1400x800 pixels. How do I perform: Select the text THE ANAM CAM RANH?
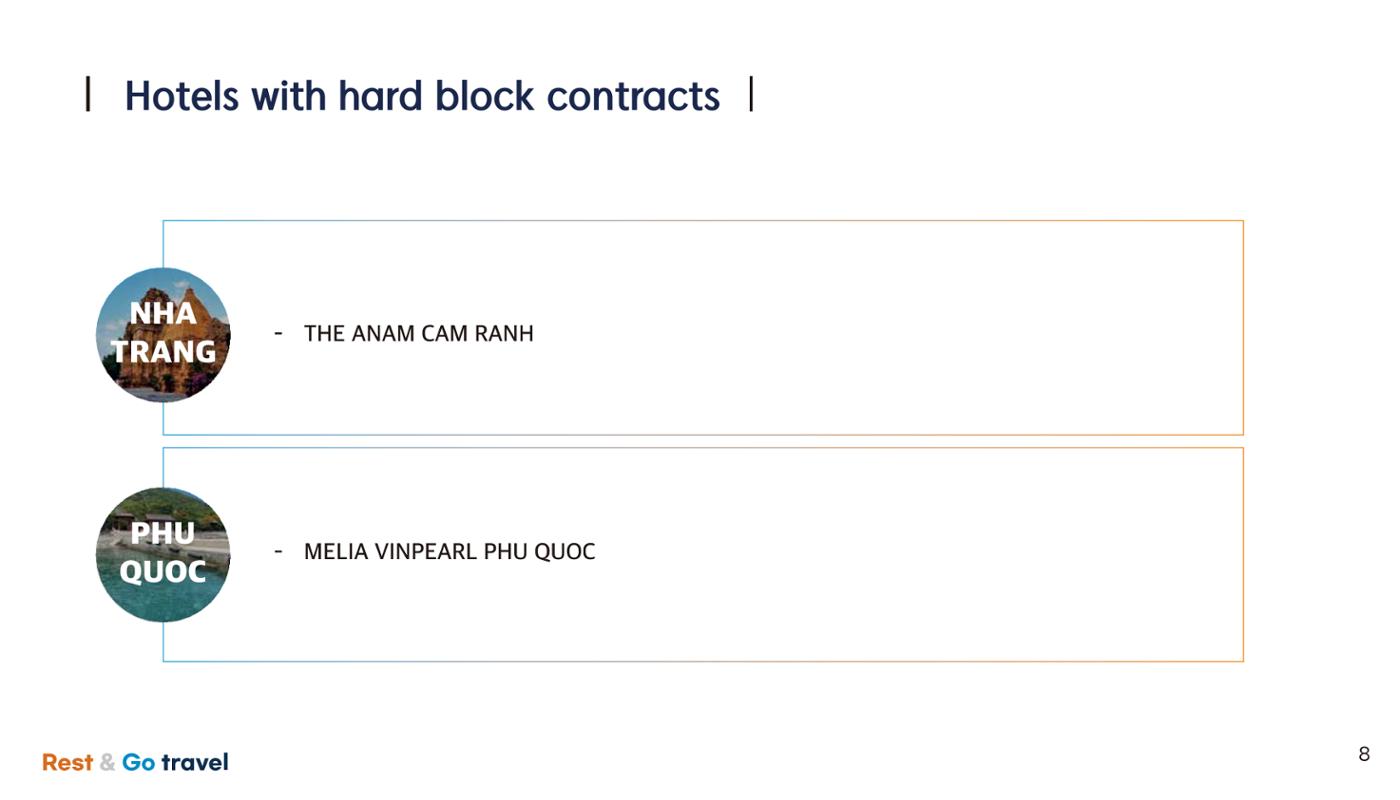tap(419, 334)
